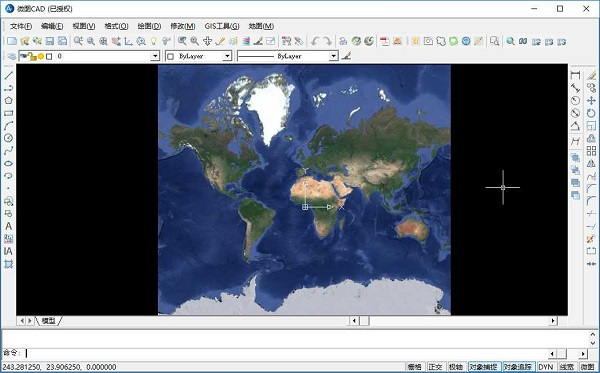
Task: Click the Redo arrow icon
Action: tap(327, 41)
